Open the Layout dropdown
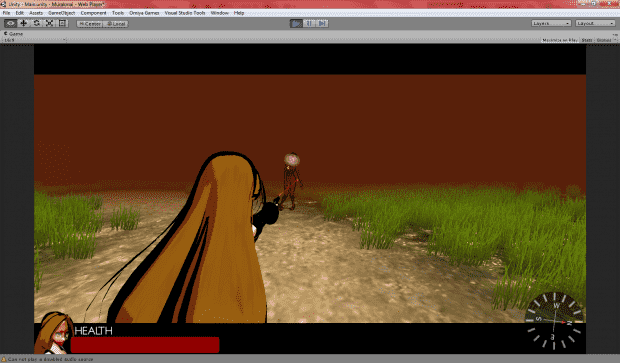This screenshot has height=363, width=620. click(x=595, y=23)
